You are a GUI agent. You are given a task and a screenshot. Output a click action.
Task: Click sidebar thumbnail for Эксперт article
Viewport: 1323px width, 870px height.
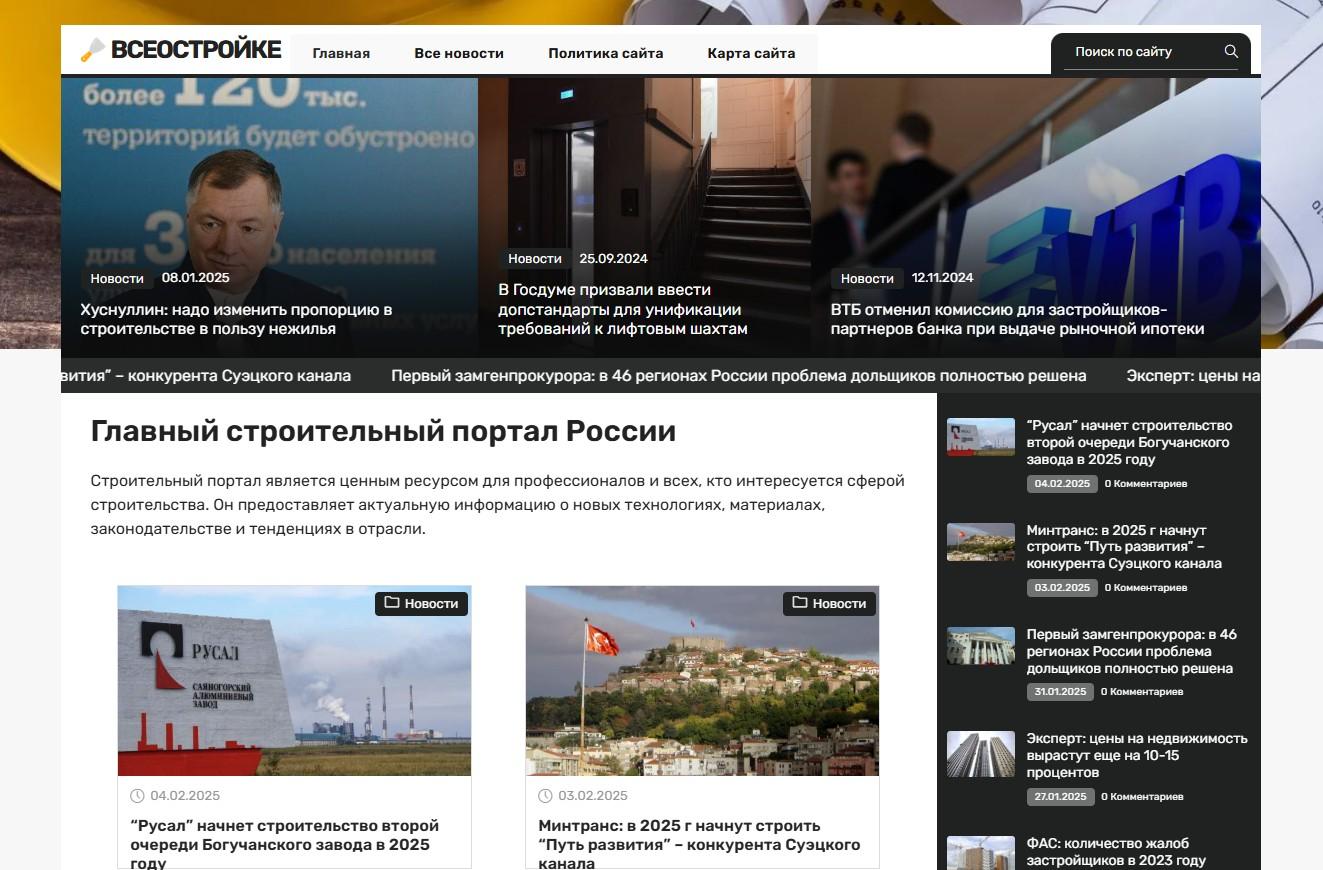(x=981, y=754)
